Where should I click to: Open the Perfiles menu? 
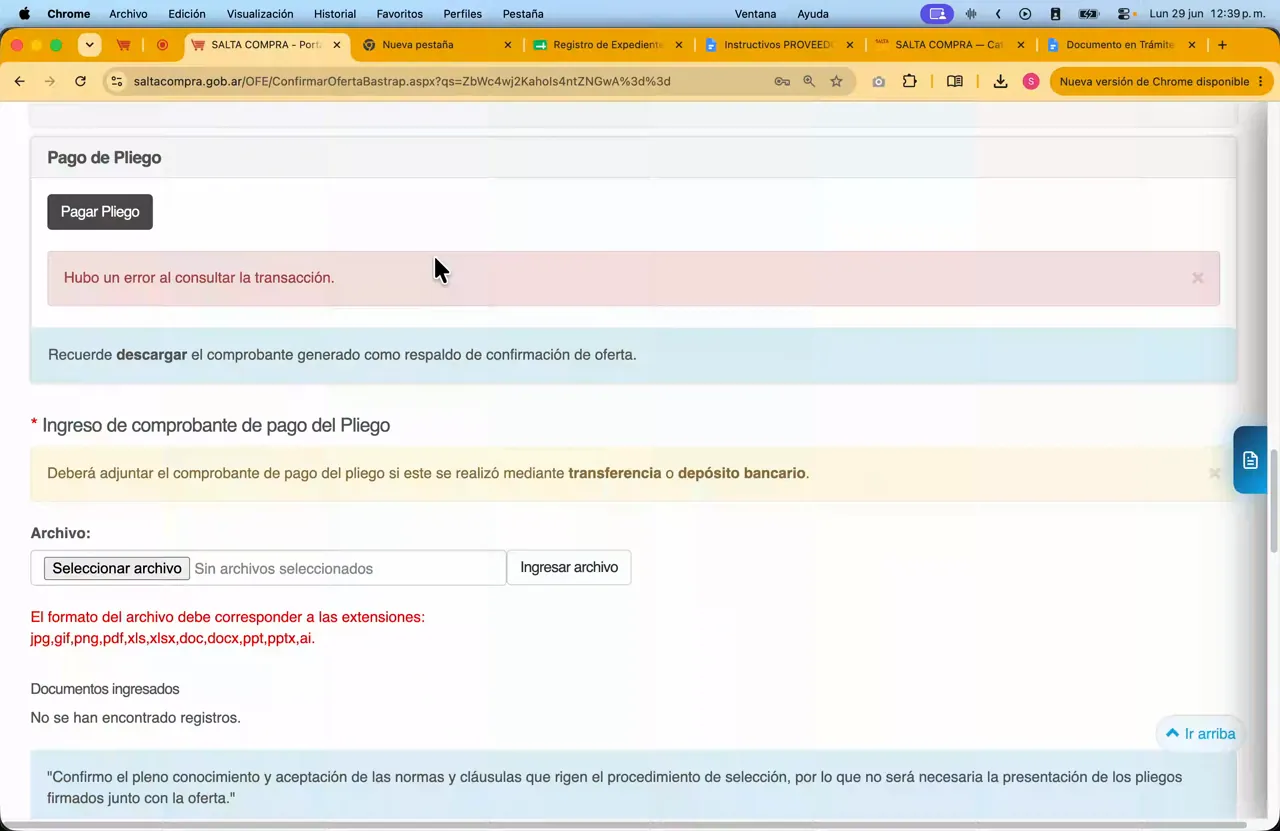(x=463, y=14)
